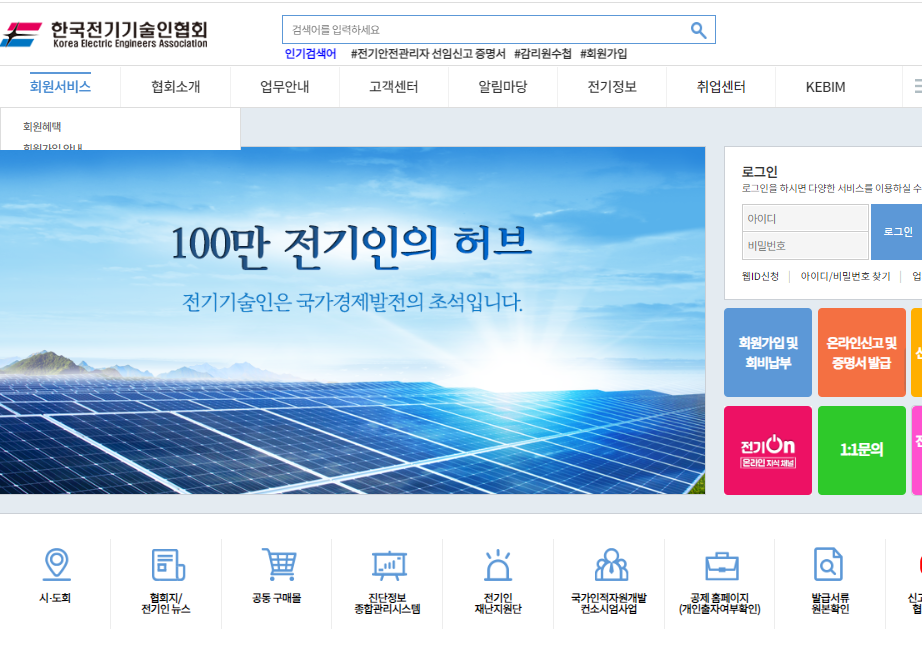This screenshot has width=922, height=651.
Task: Select 회원혜택 in the submenu
Action: [x=42, y=126]
